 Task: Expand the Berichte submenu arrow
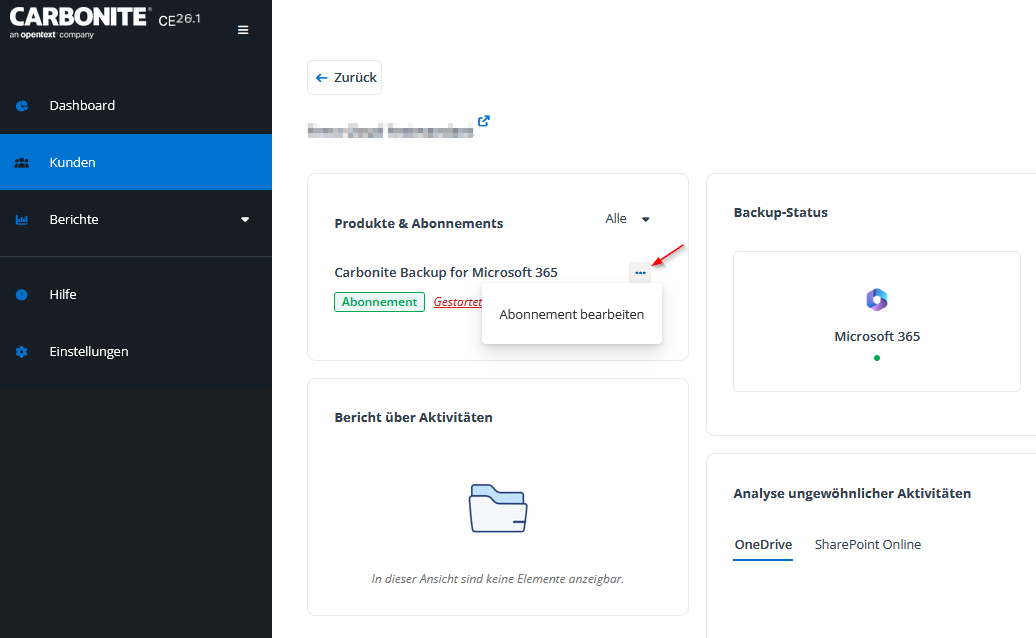point(245,220)
